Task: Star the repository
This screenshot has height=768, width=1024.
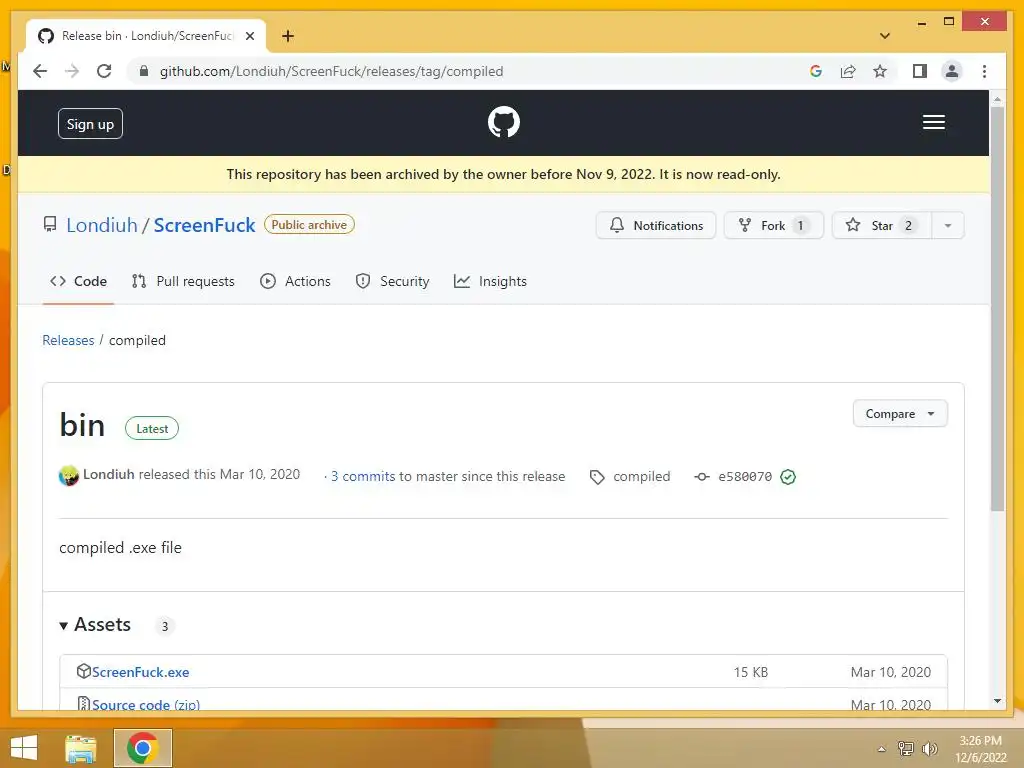Action: coord(882,225)
